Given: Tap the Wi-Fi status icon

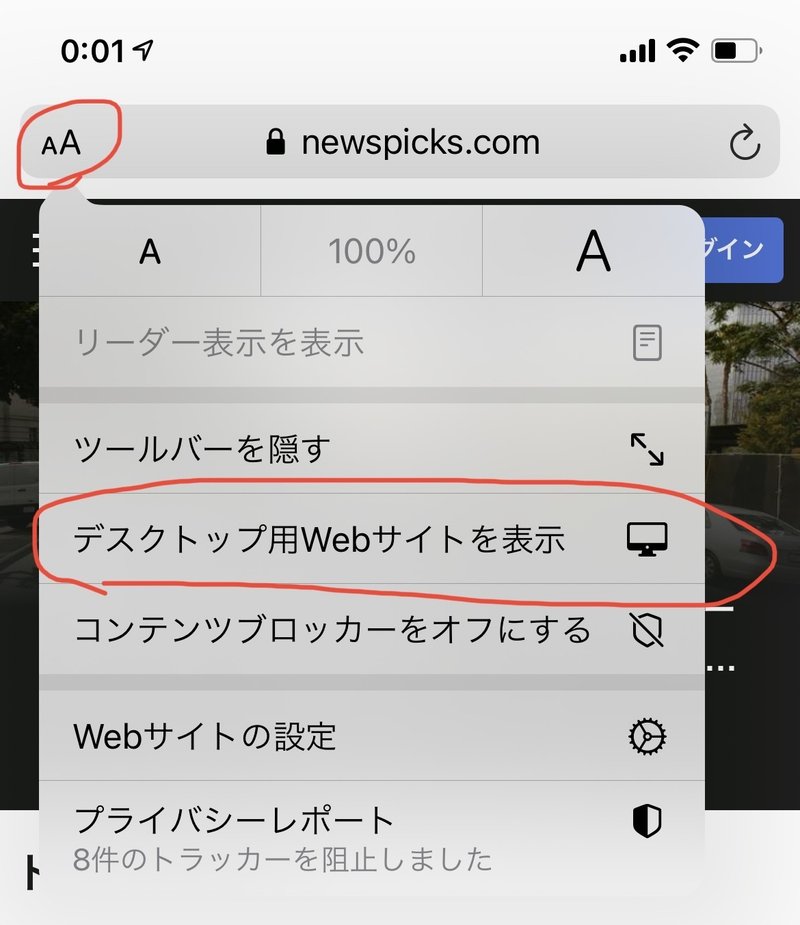Looking at the screenshot, I should (x=683, y=51).
